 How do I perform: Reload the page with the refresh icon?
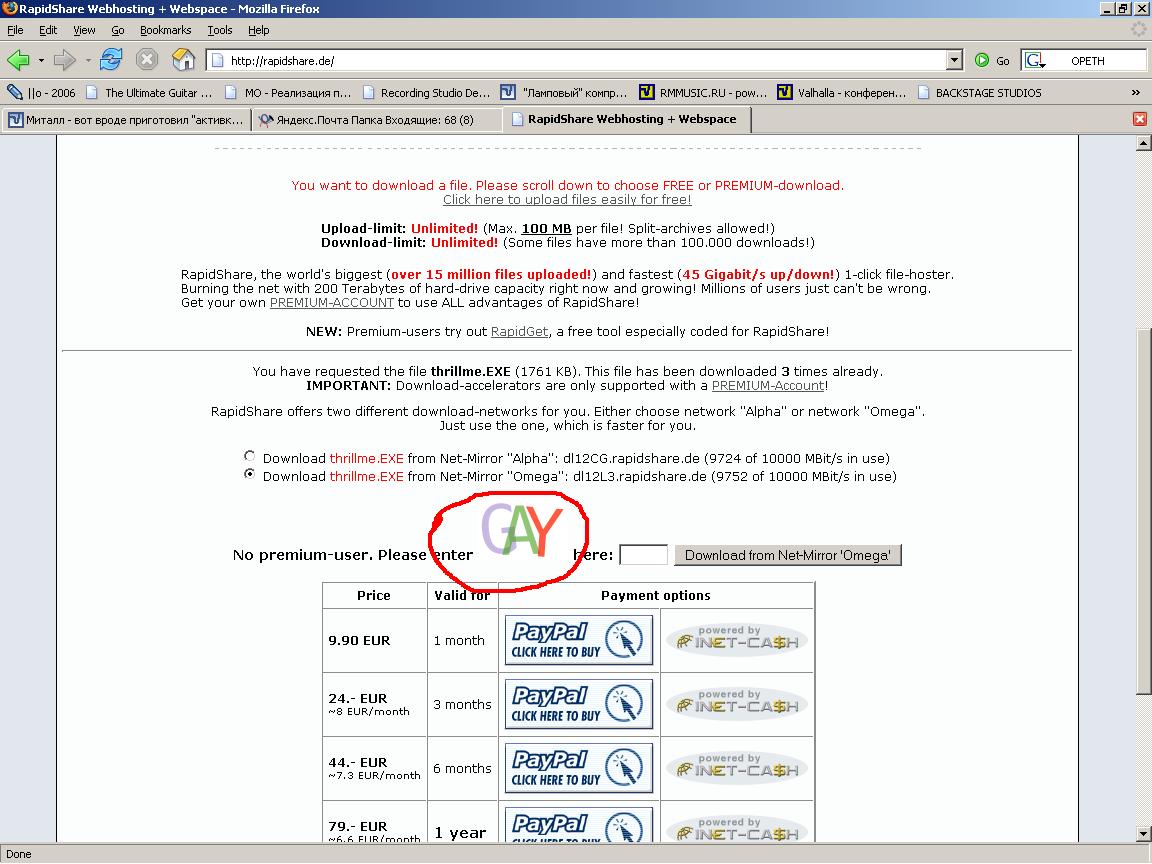(111, 60)
